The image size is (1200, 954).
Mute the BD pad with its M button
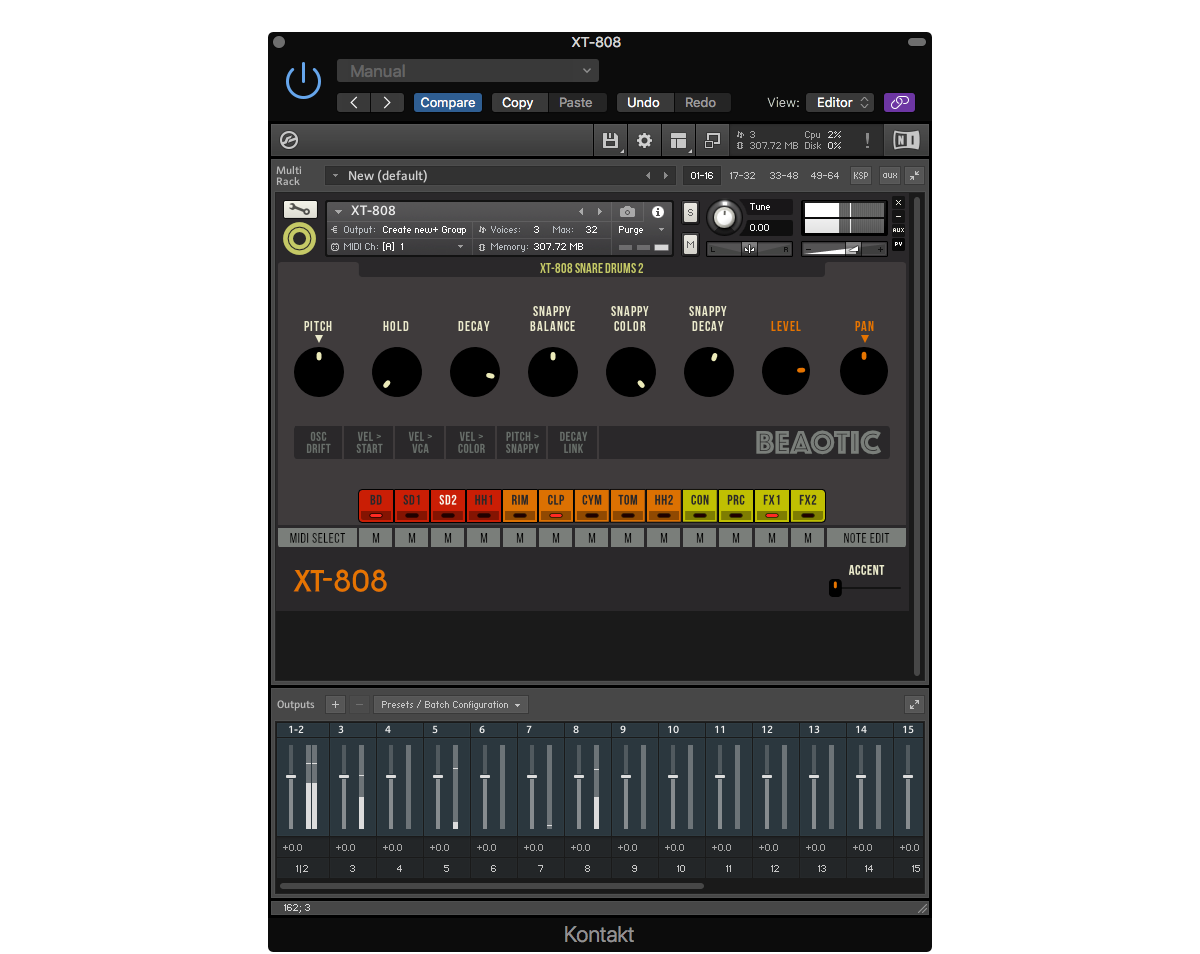[x=376, y=538]
